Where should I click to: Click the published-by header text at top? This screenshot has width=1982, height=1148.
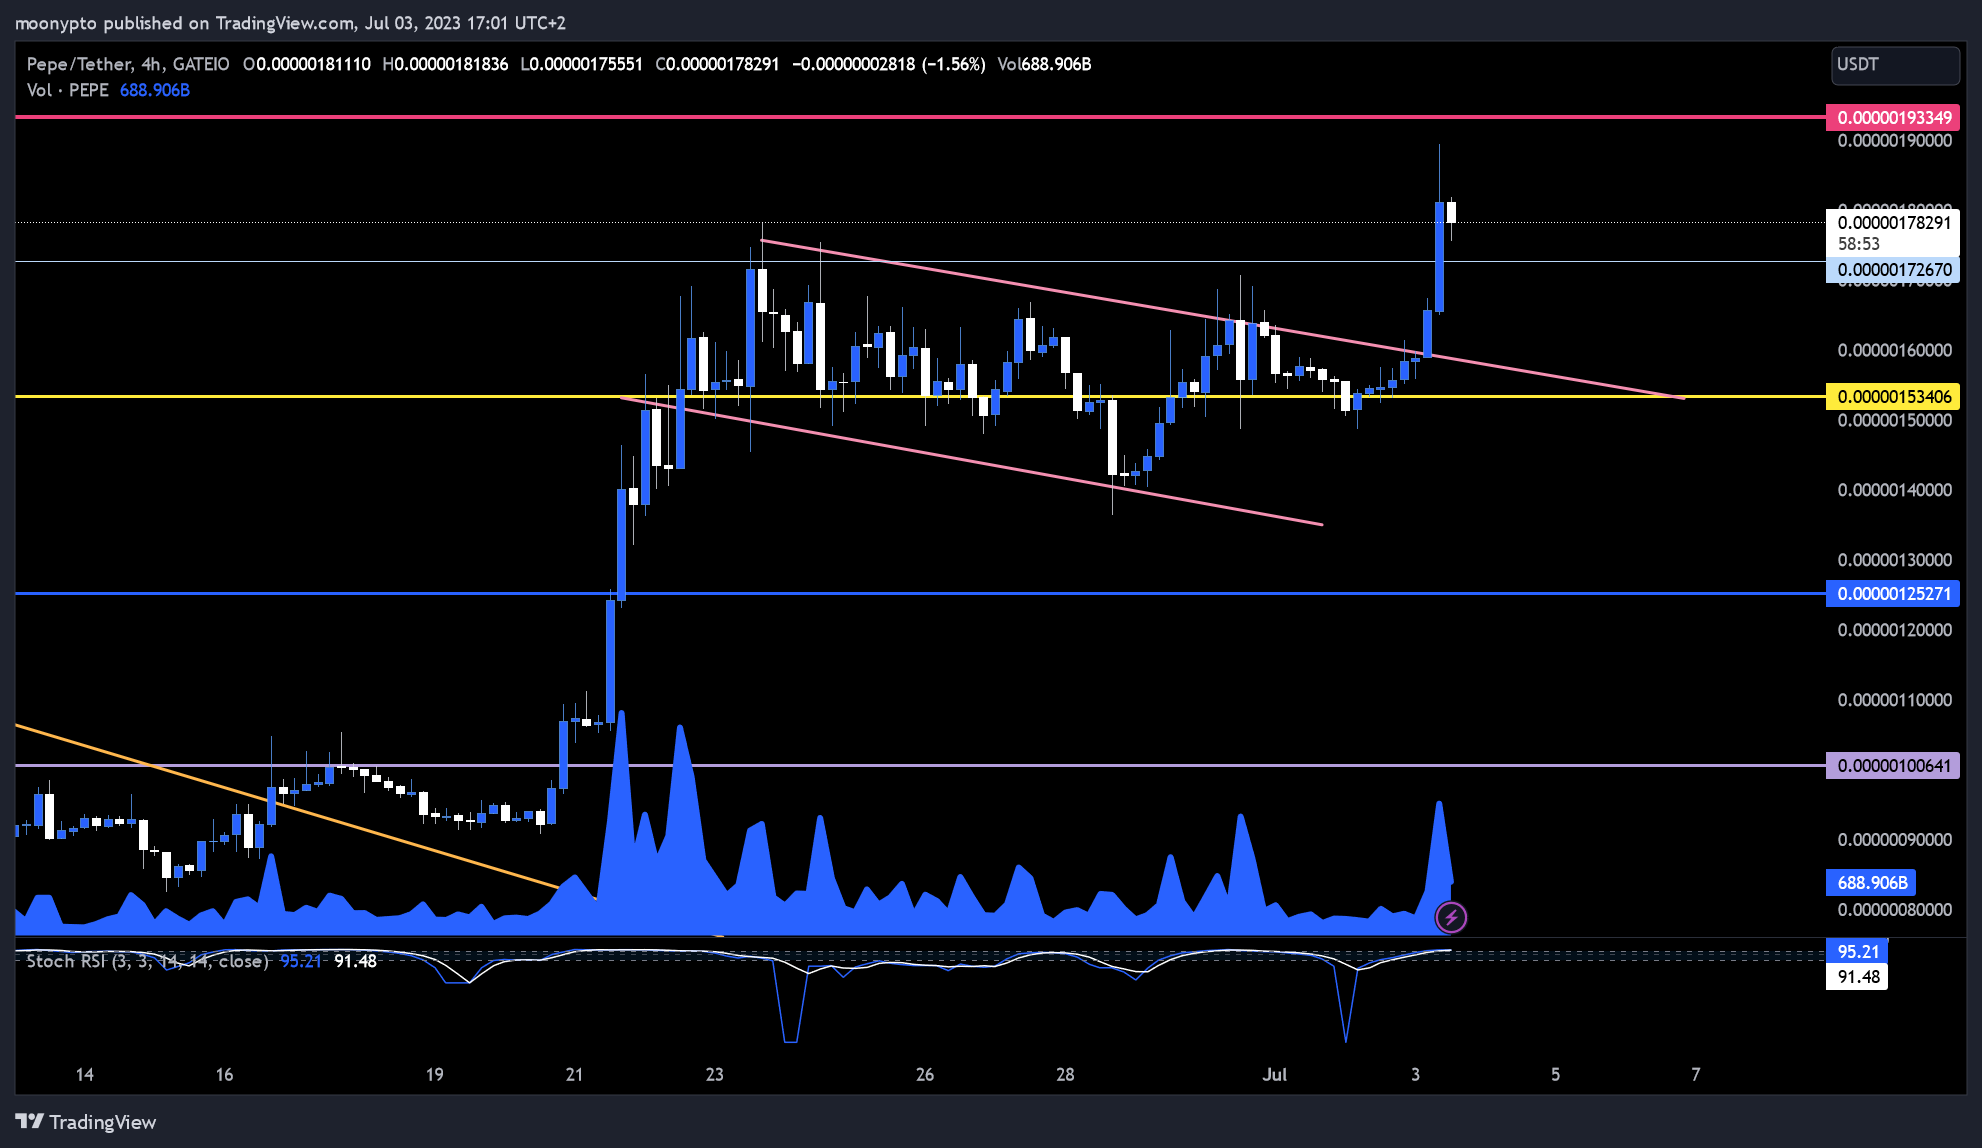pos(290,22)
